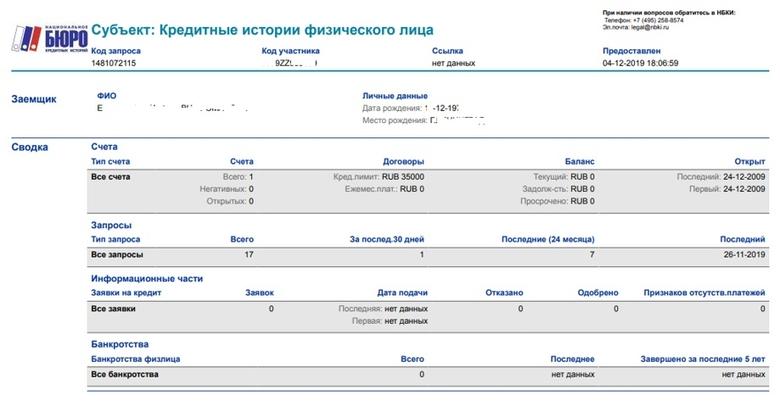Click the 'Отказано' column header
The width and height of the screenshot is (780, 401).
[504, 293]
